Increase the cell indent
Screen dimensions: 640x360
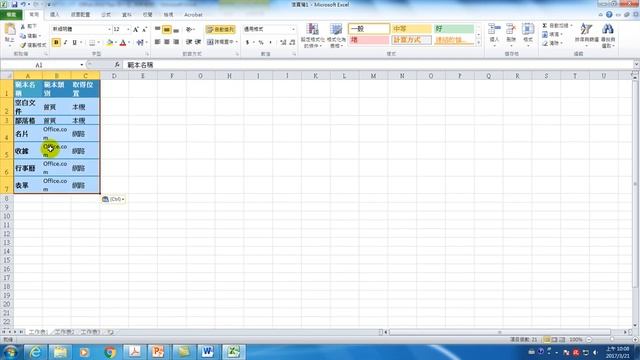coord(198,42)
